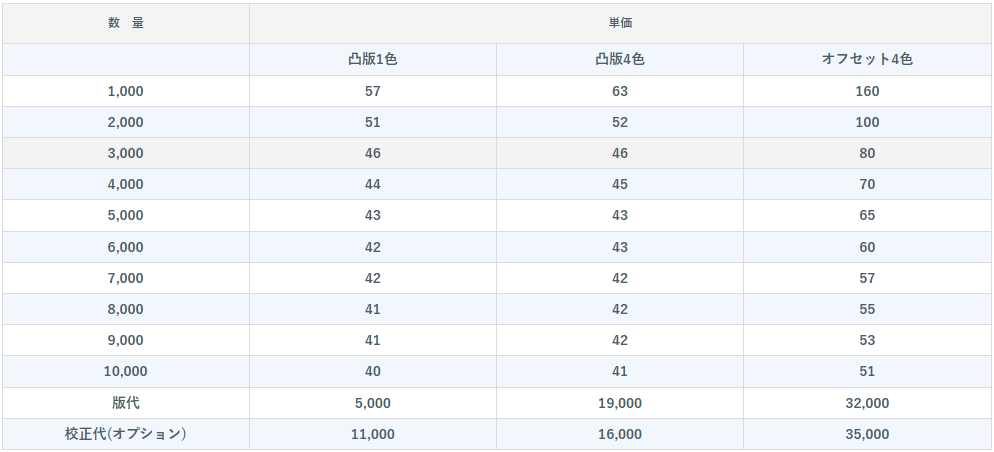This screenshot has height=452, width=994.
Task: Click the 版代 row label
Action: [x=126, y=403]
